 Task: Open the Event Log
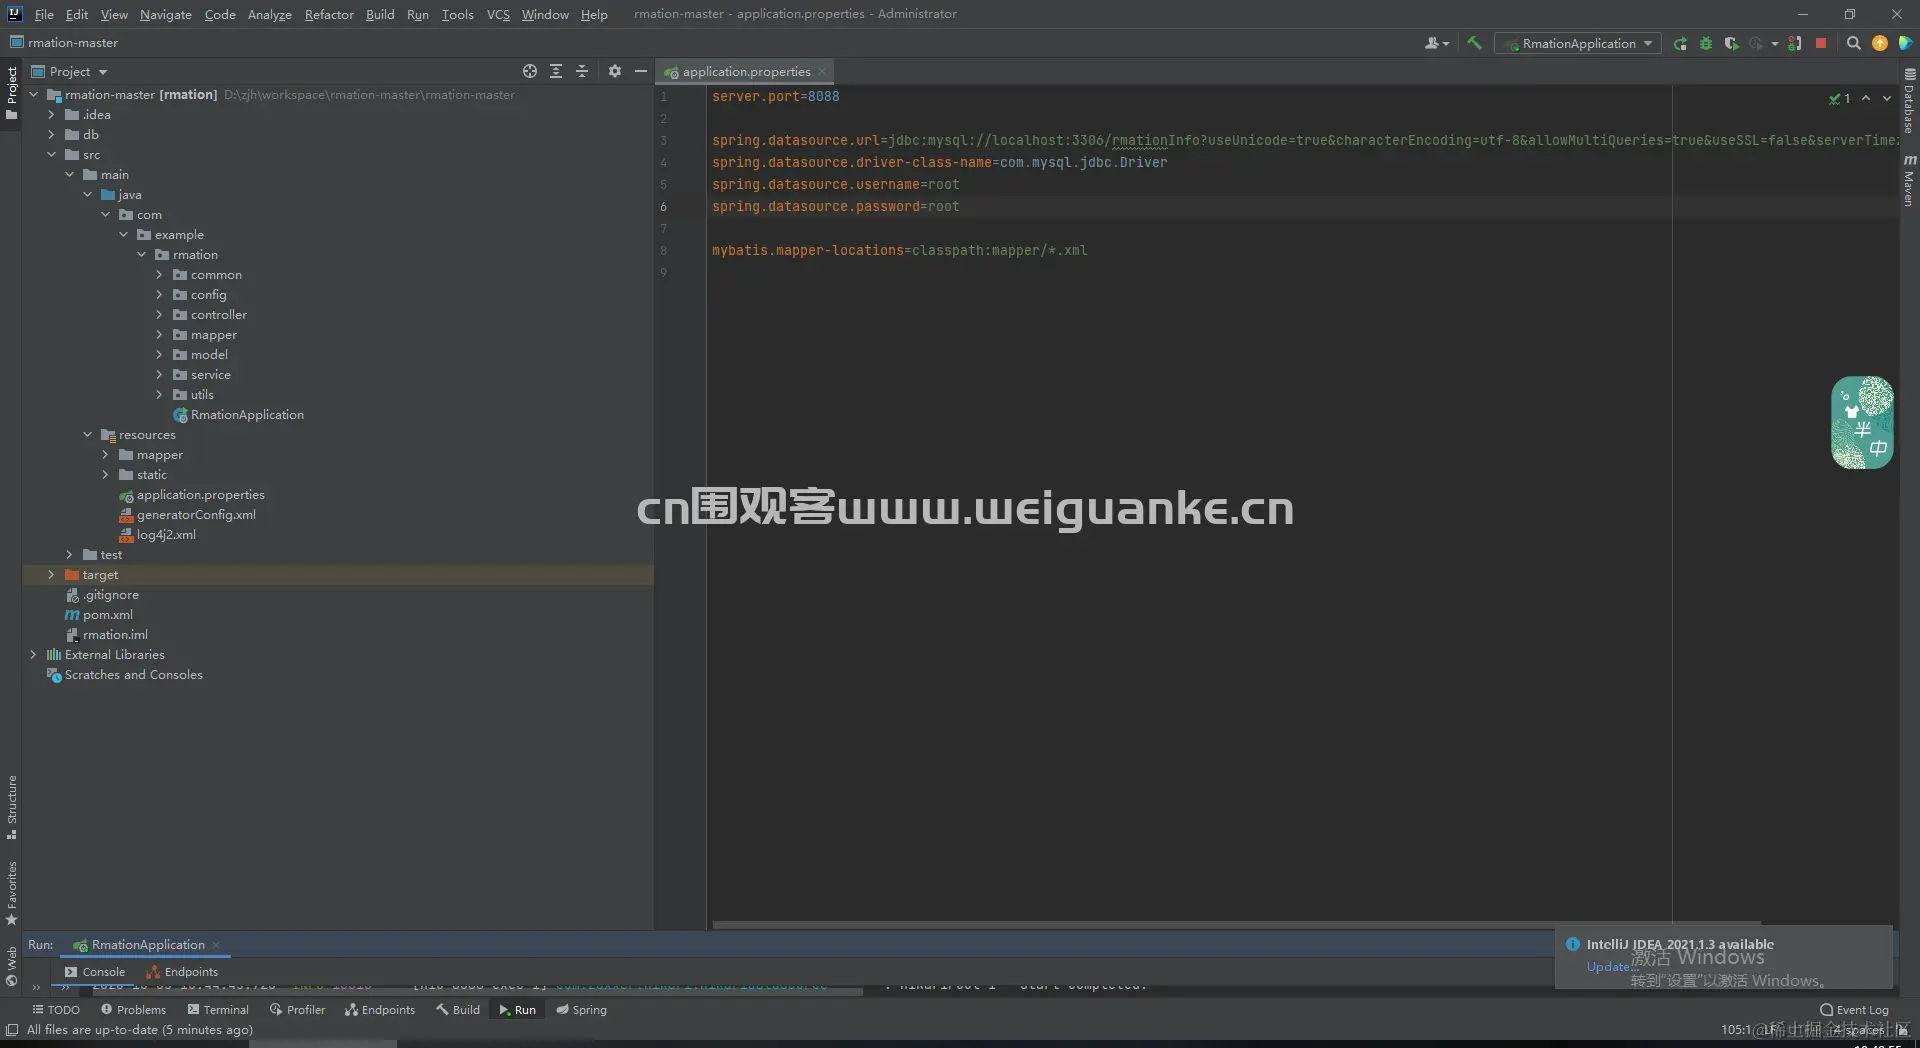click(x=1855, y=1009)
